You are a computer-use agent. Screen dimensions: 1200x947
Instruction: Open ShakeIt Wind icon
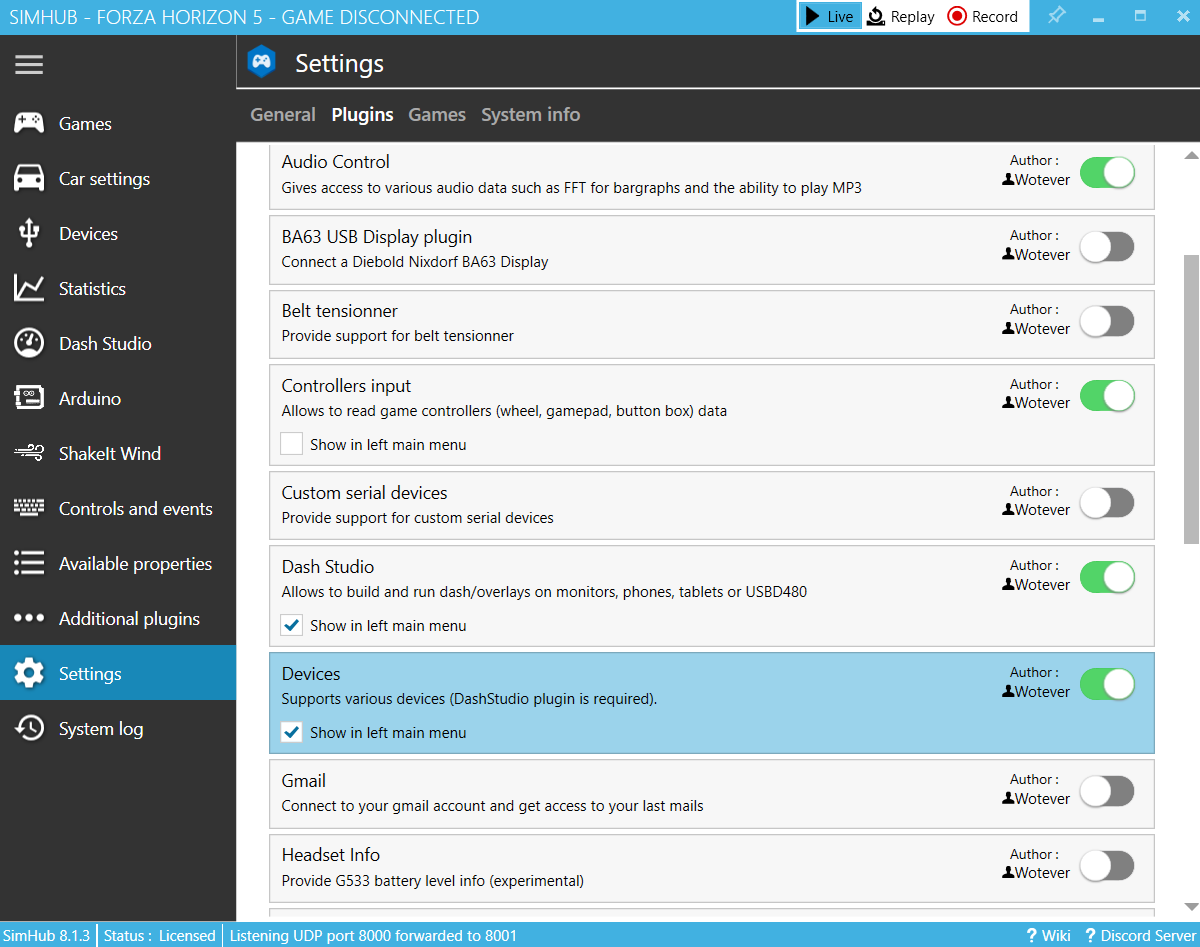(29, 454)
